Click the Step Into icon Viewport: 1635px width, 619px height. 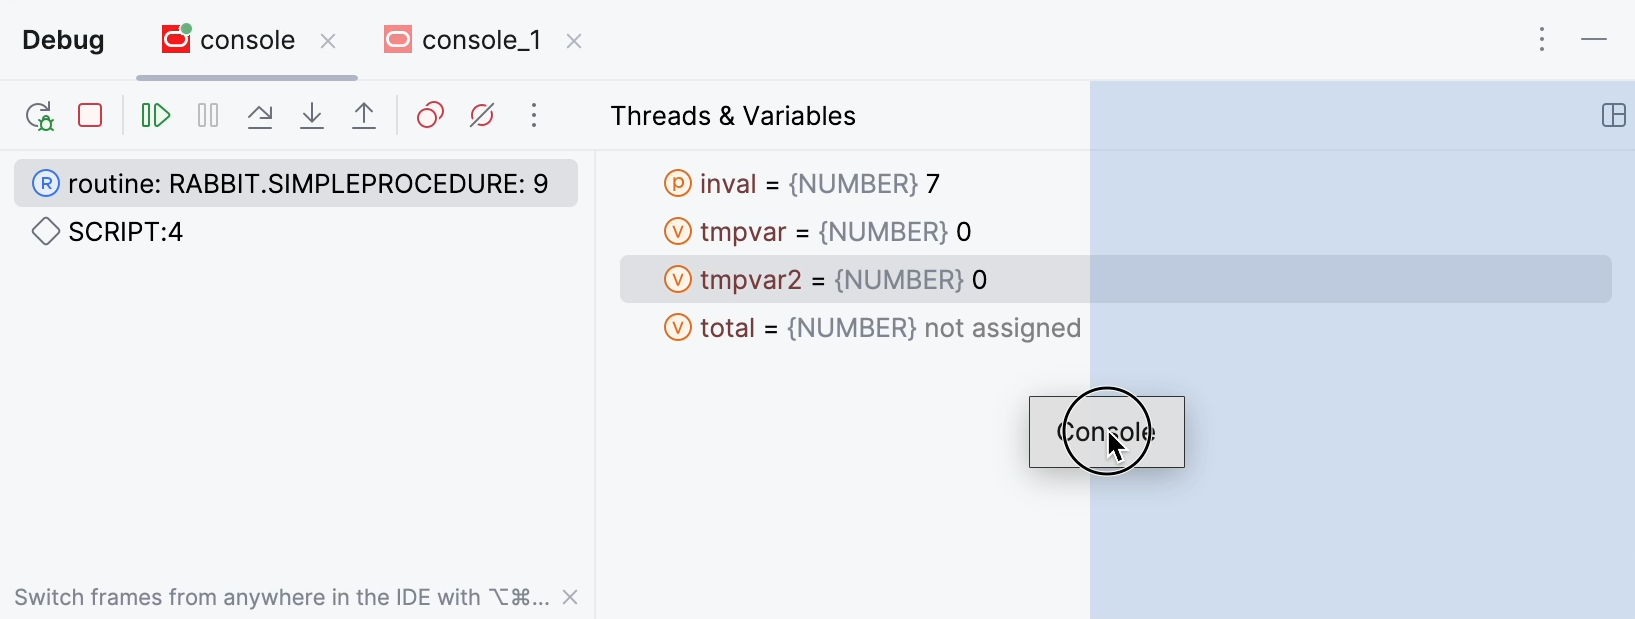tap(312, 116)
